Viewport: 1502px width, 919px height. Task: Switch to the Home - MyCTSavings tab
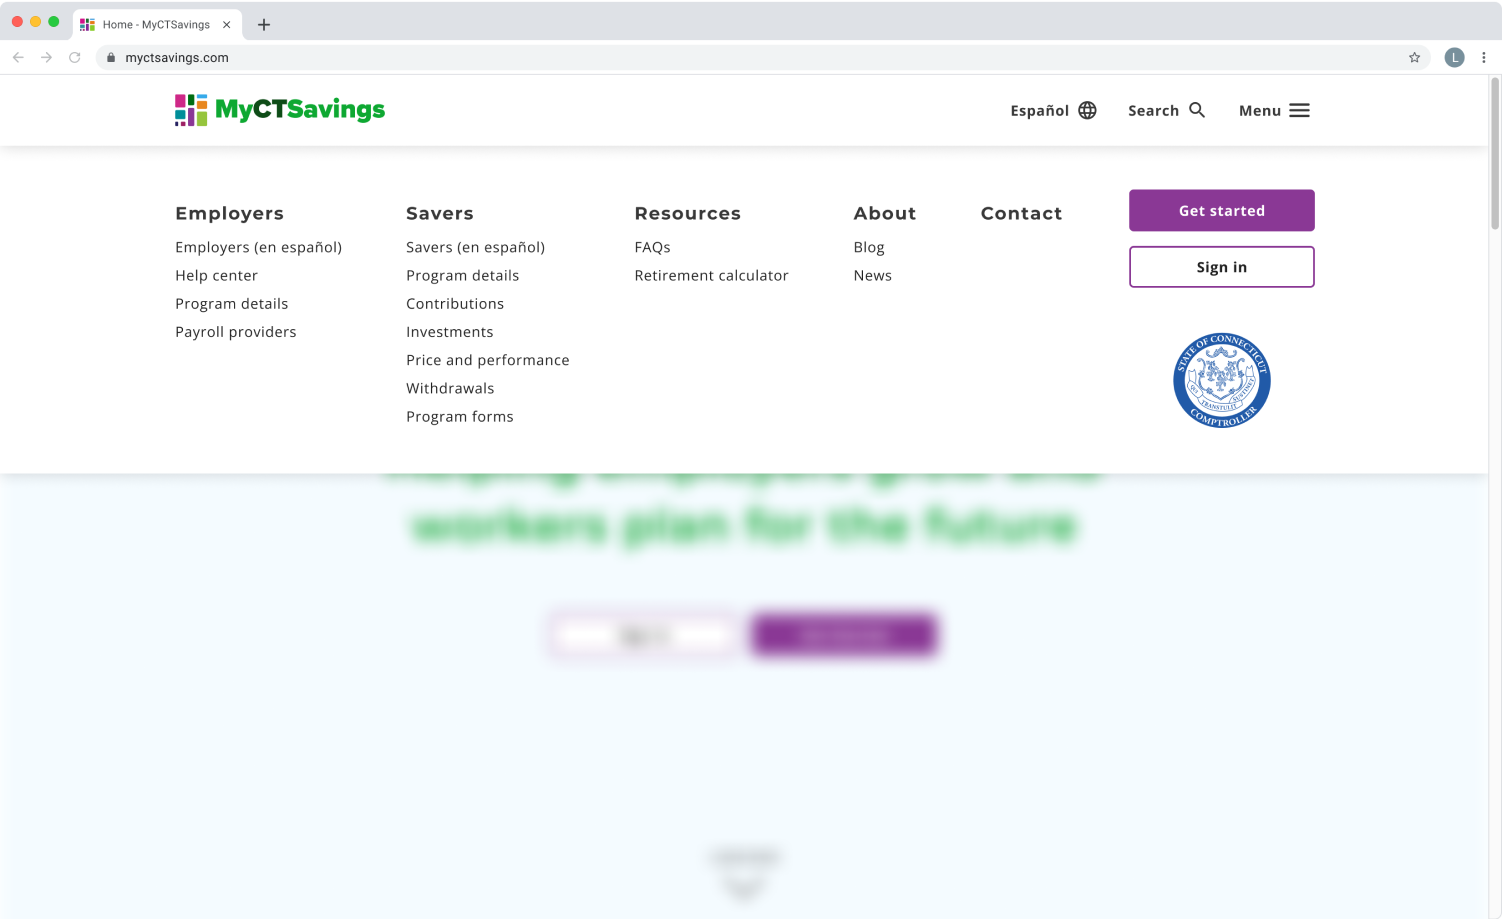pos(155,24)
